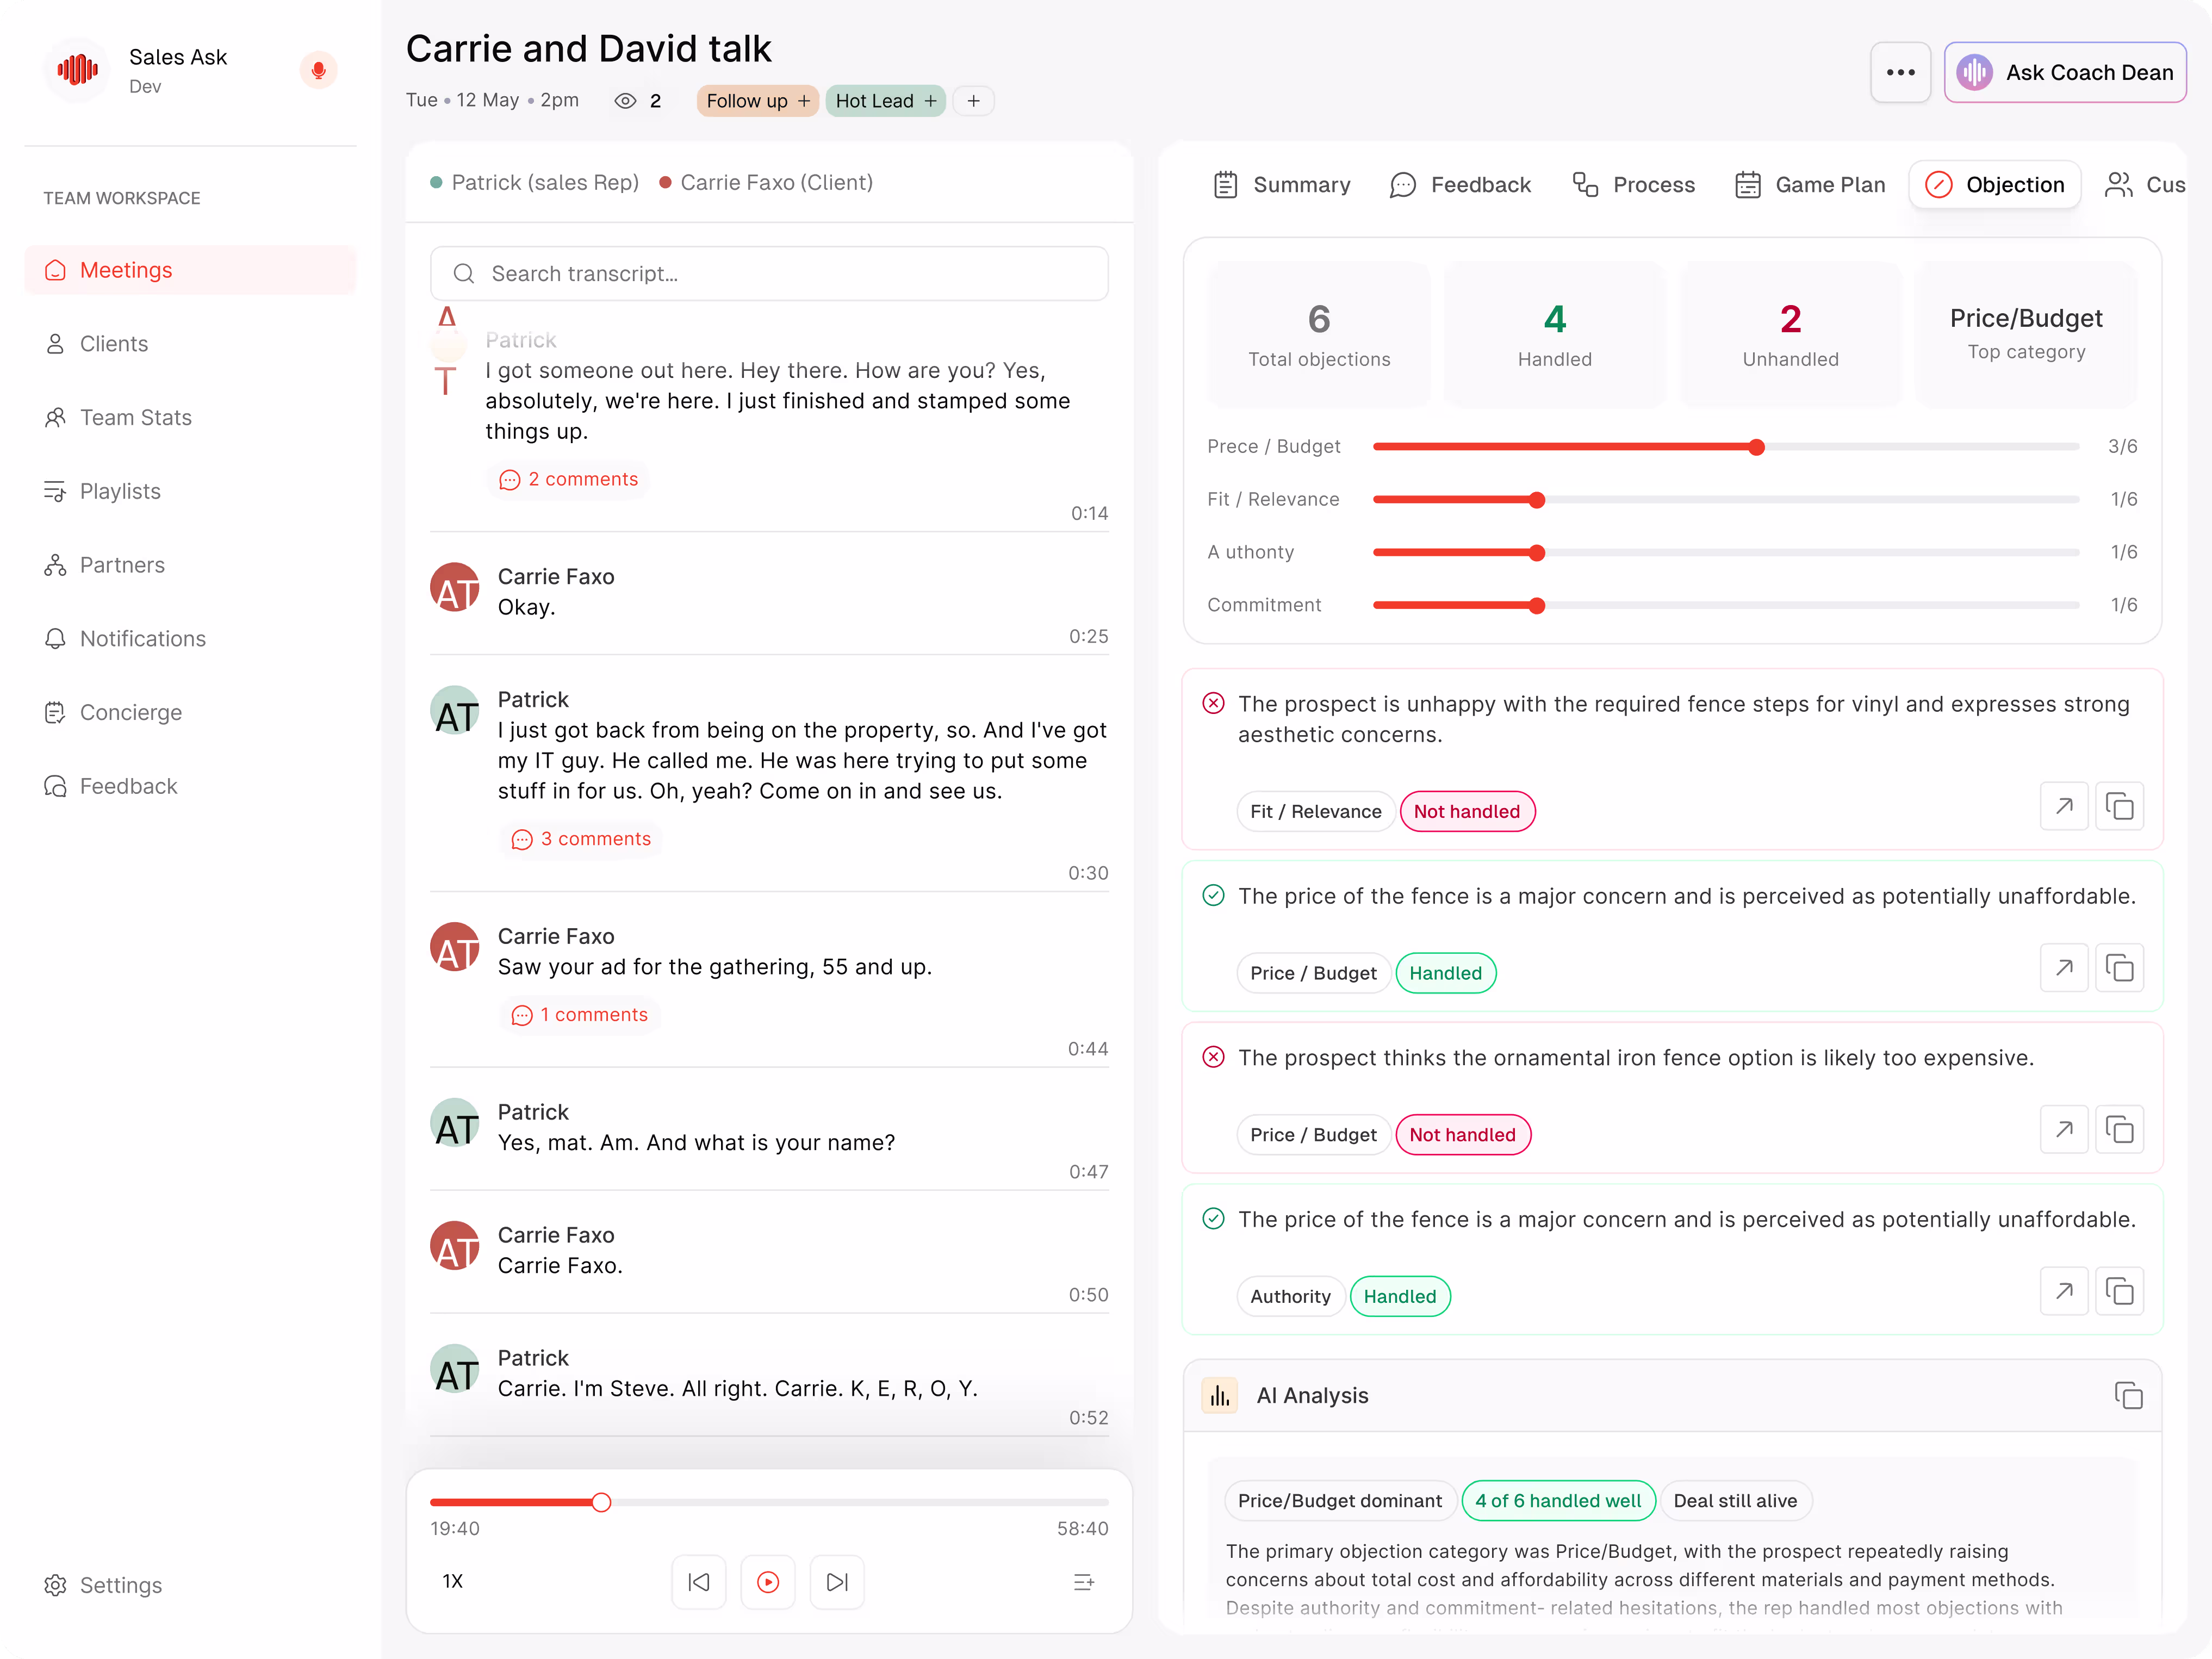Switch to the Process tab
Image resolution: width=2212 pixels, height=1659 pixels.
(x=1633, y=185)
